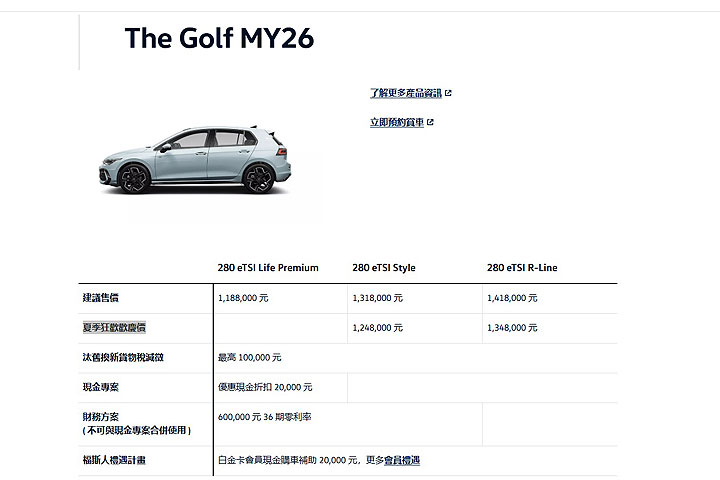Click the 1,188,000 元 price cell
Image resolution: width=720 pixels, height=480 pixels.
click(243, 298)
